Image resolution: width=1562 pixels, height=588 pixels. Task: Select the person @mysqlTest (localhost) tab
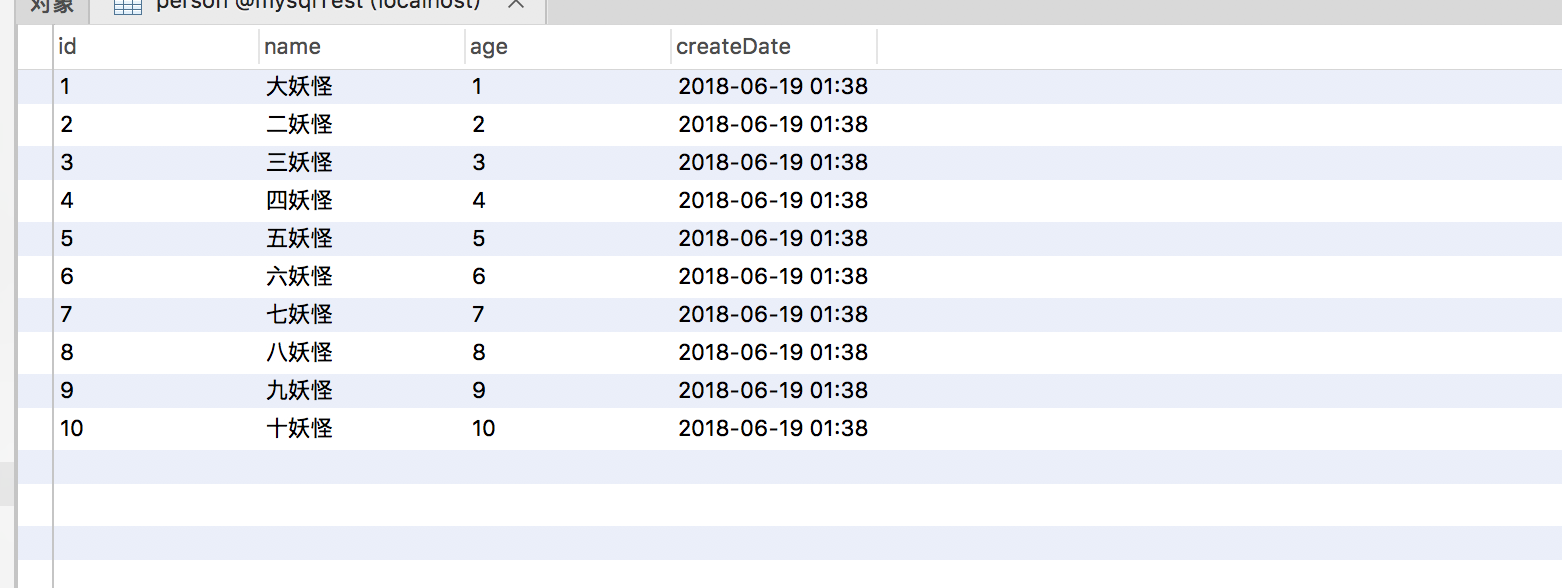pyautogui.click(x=318, y=6)
